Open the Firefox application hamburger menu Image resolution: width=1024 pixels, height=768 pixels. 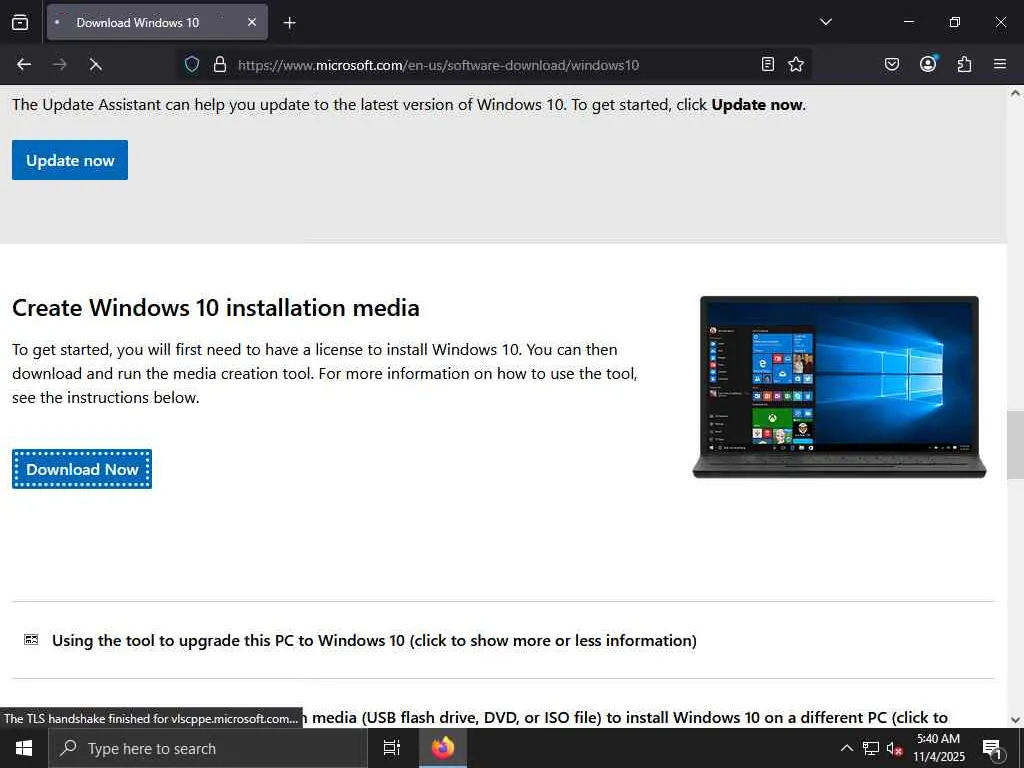[x=1000, y=64]
